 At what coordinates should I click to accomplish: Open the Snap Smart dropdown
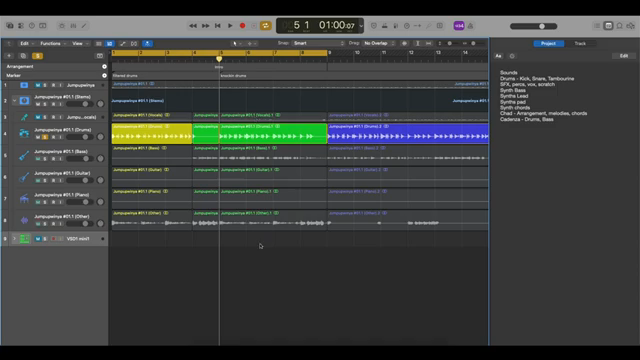pyautogui.click(x=318, y=43)
